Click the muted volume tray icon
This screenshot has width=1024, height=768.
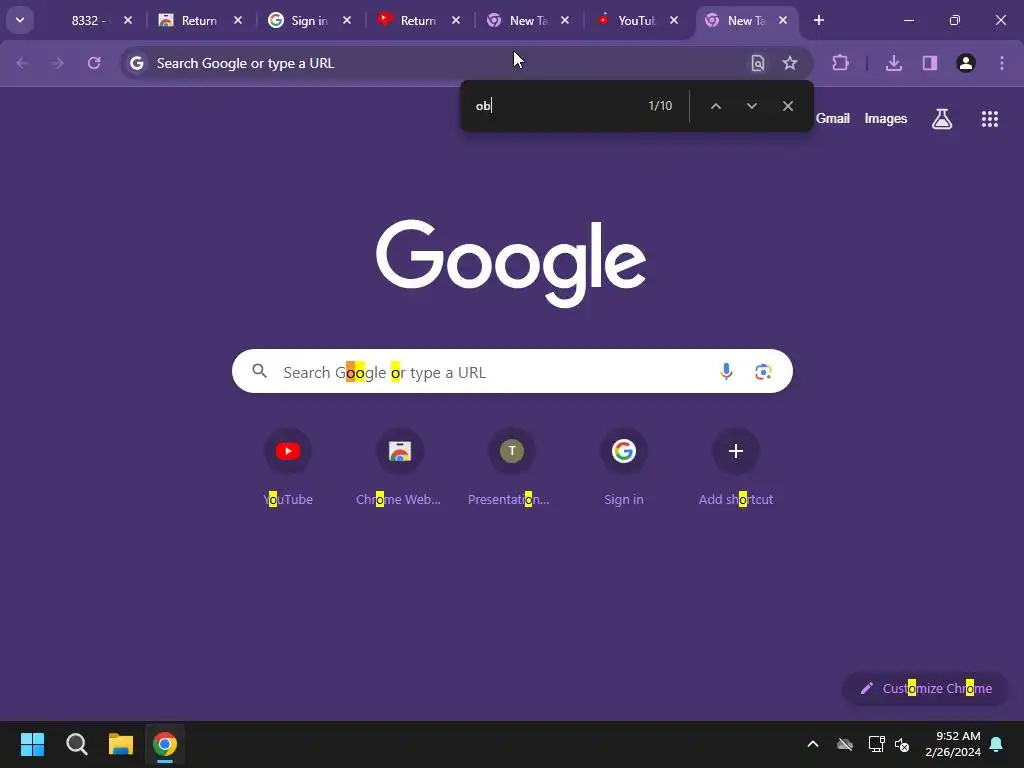coord(903,744)
